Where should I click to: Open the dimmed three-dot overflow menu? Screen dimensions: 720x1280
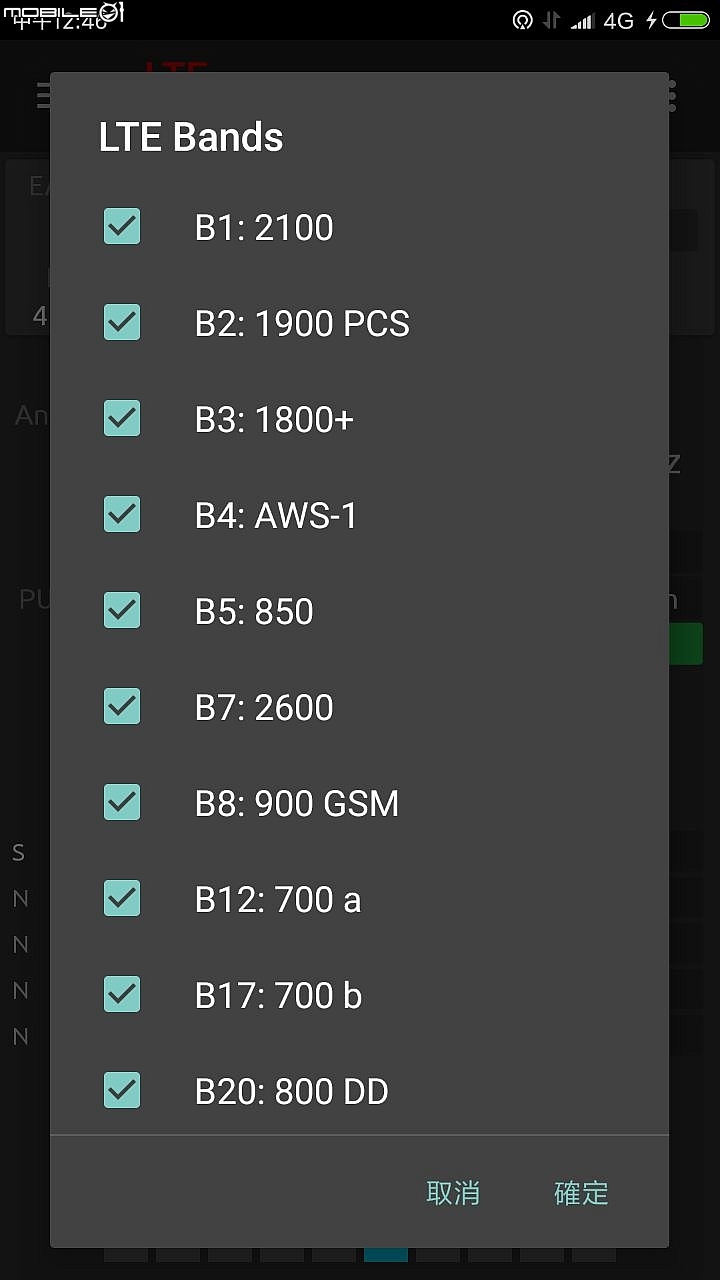point(670,96)
